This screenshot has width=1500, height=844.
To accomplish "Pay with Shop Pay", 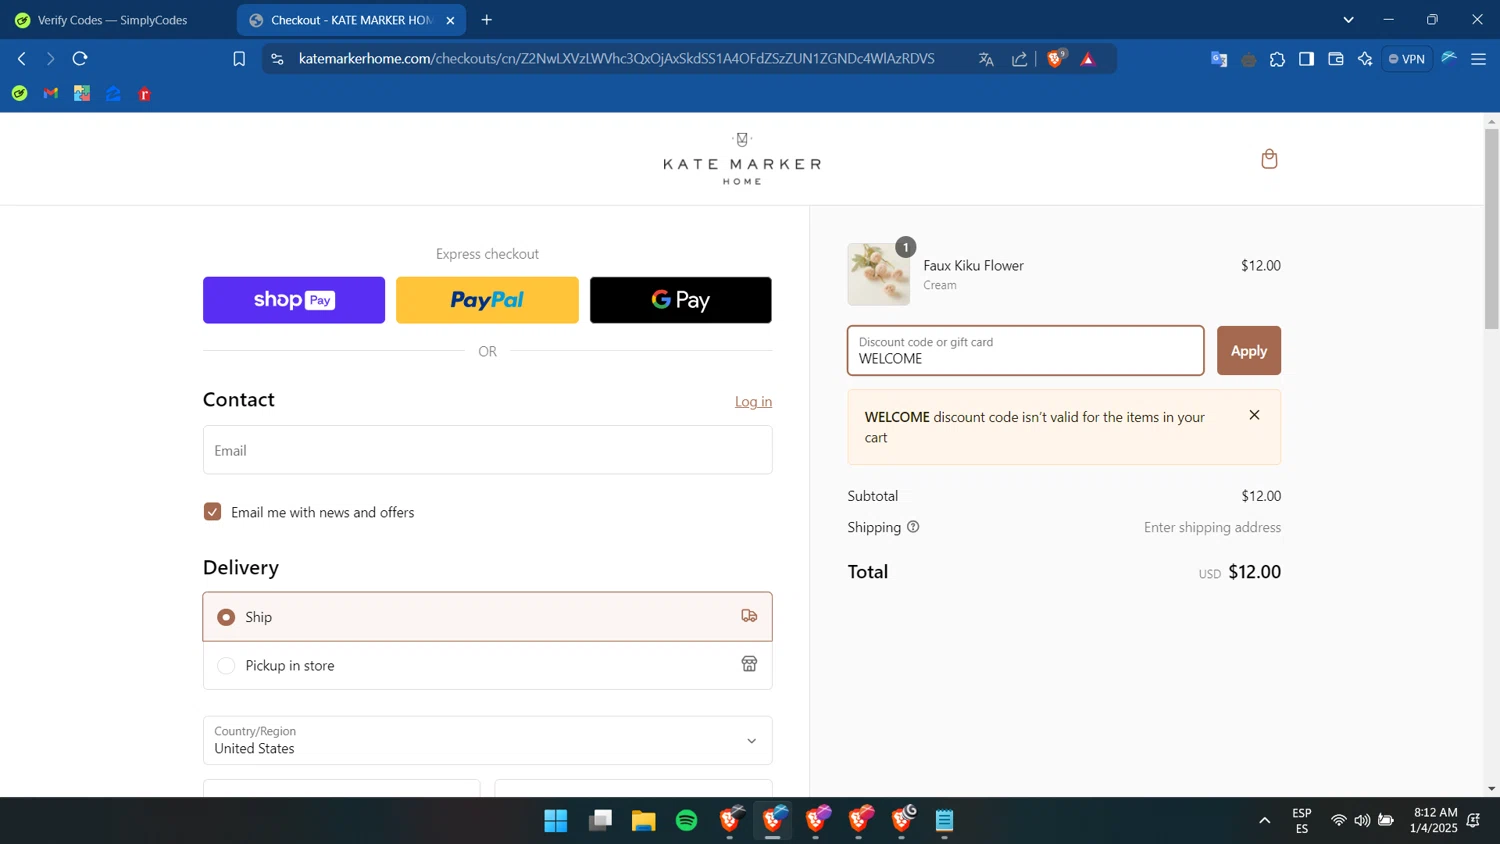I will (x=294, y=300).
